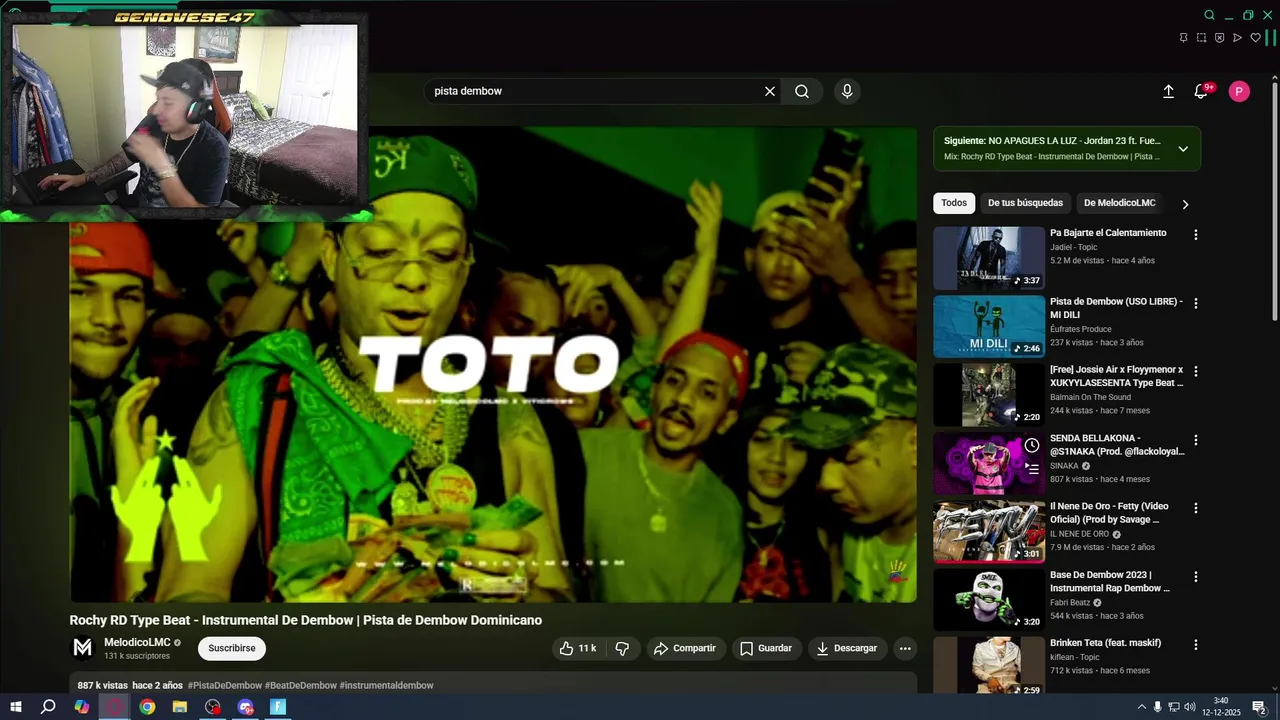Viewport: 1280px width, 720px height.
Task: Open the MelodicoLMC channel name link
Action: (x=137, y=642)
